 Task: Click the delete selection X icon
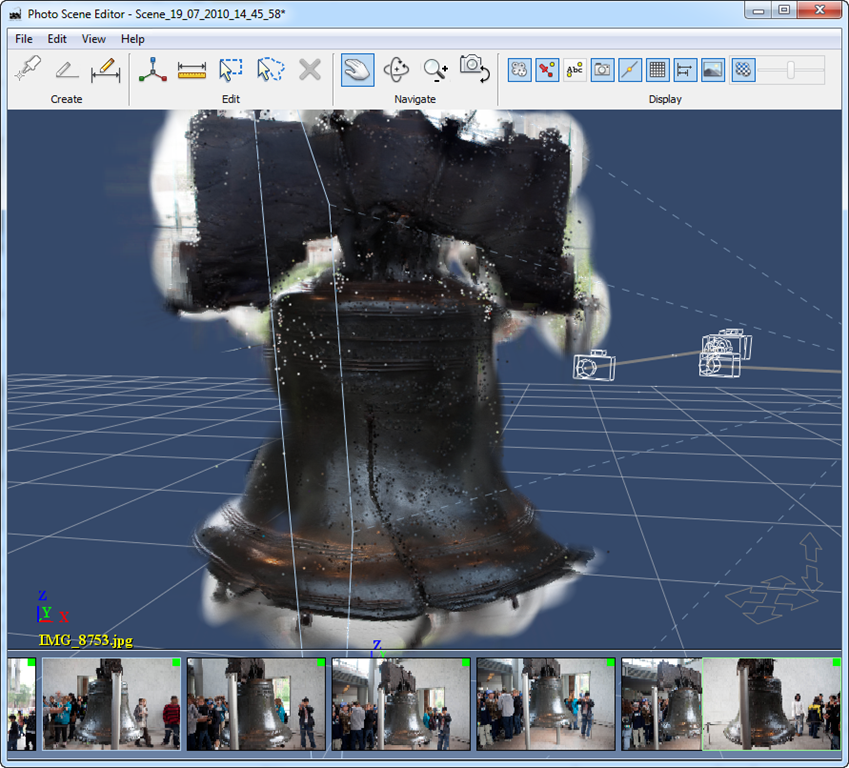[309, 70]
